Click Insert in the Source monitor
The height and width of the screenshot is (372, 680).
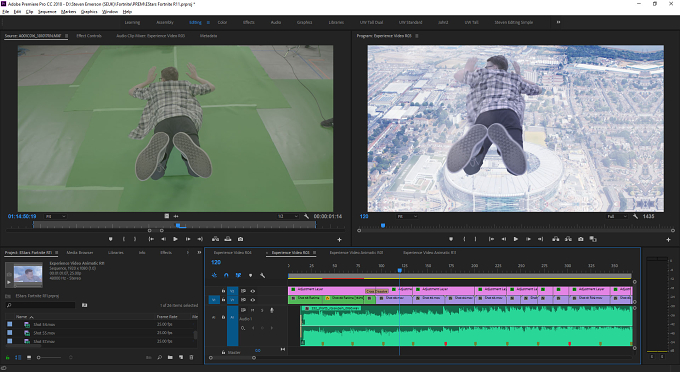pos(216,239)
